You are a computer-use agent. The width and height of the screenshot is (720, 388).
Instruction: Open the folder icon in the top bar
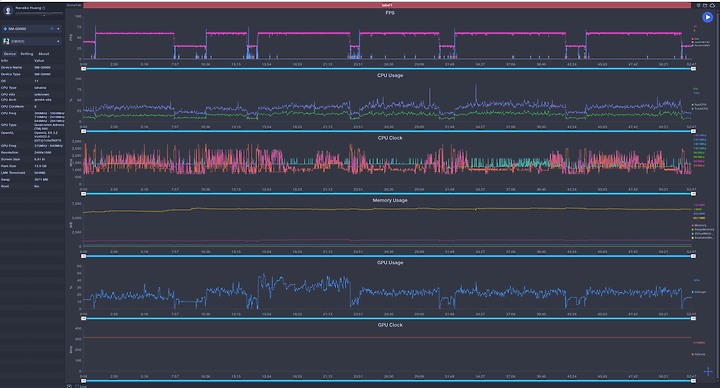point(705,6)
